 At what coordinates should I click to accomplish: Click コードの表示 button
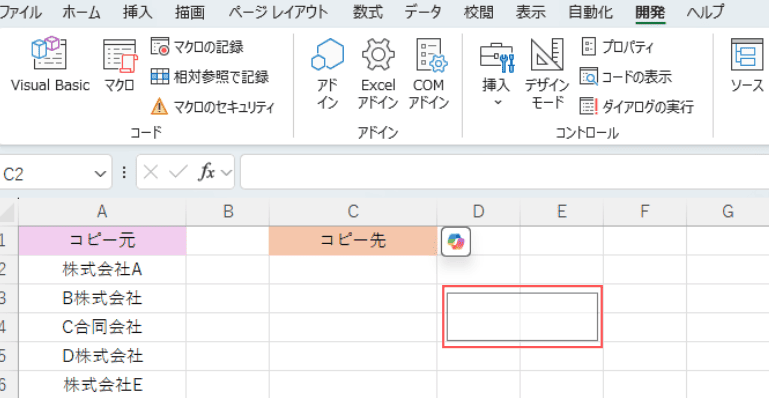click(x=626, y=77)
